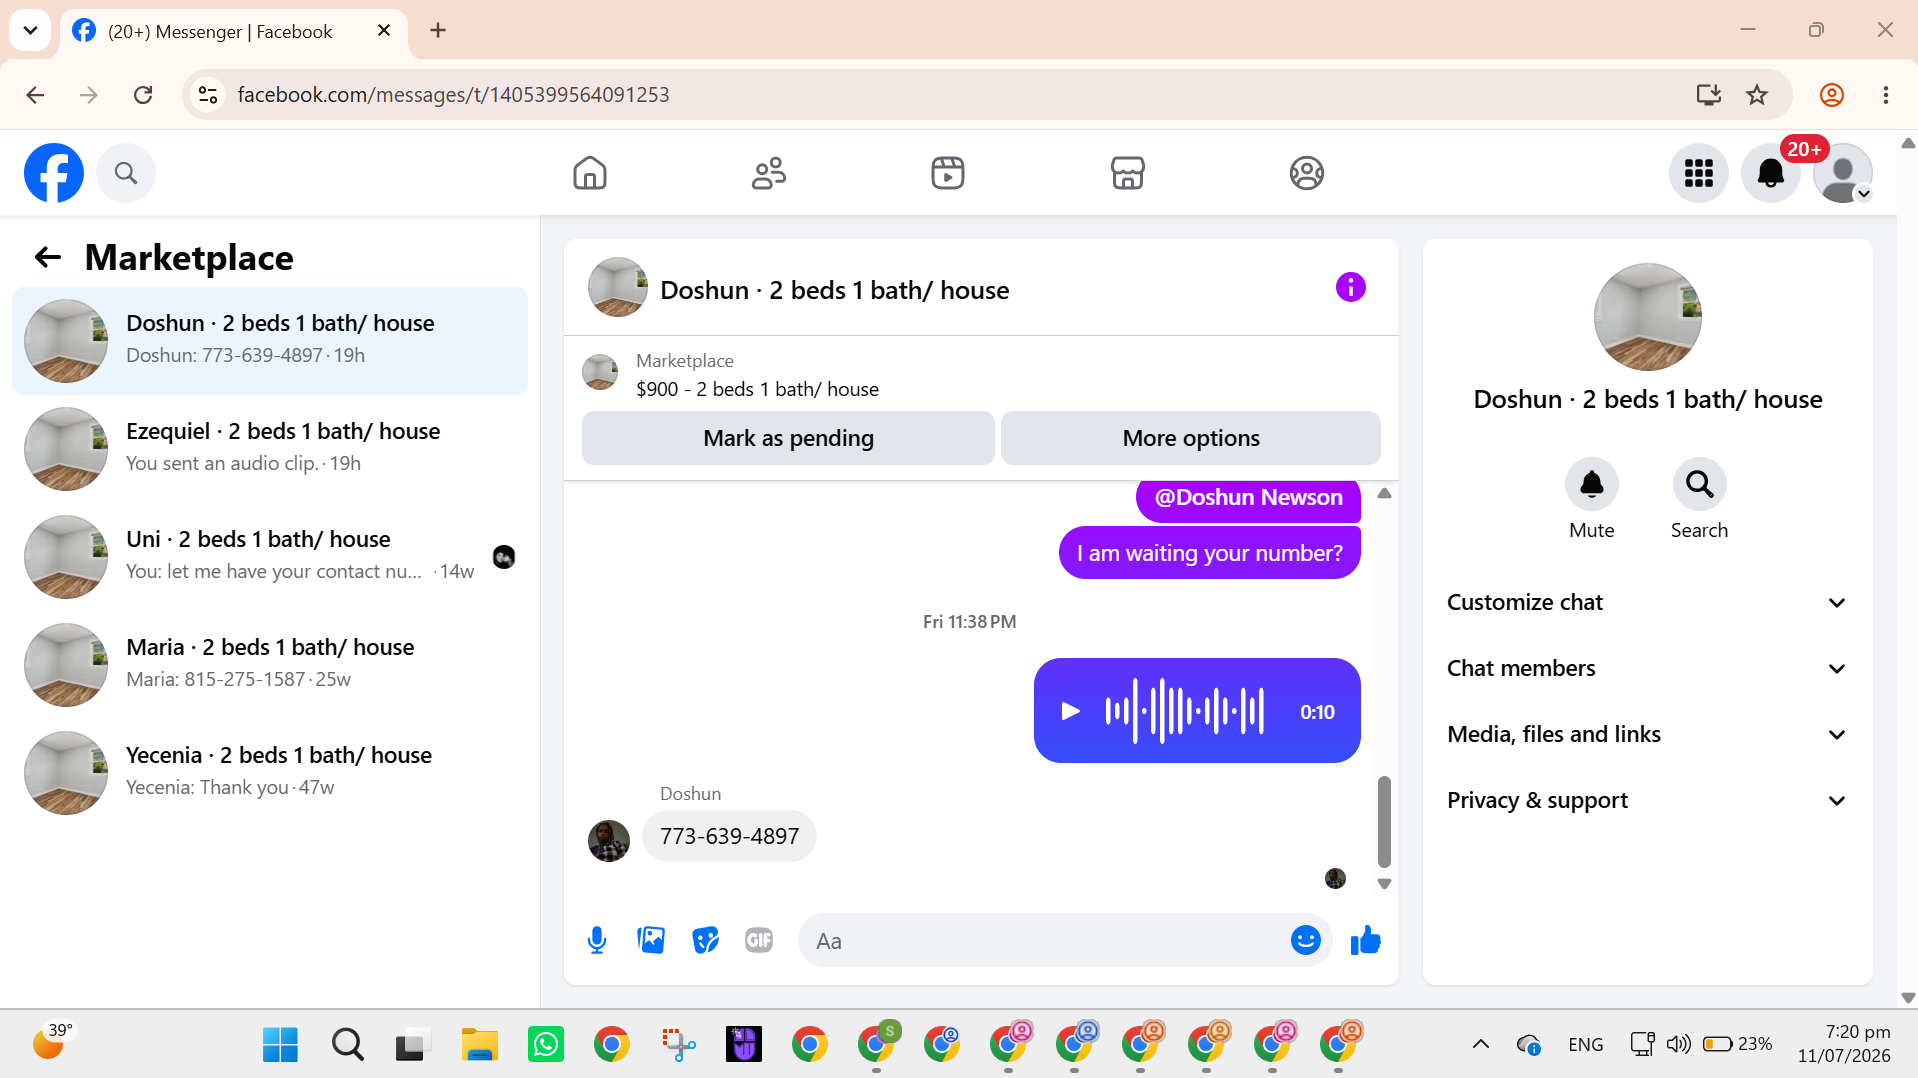Open the Maria conversation
Image resolution: width=1918 pixels, height=1078 pixels.
270,665
